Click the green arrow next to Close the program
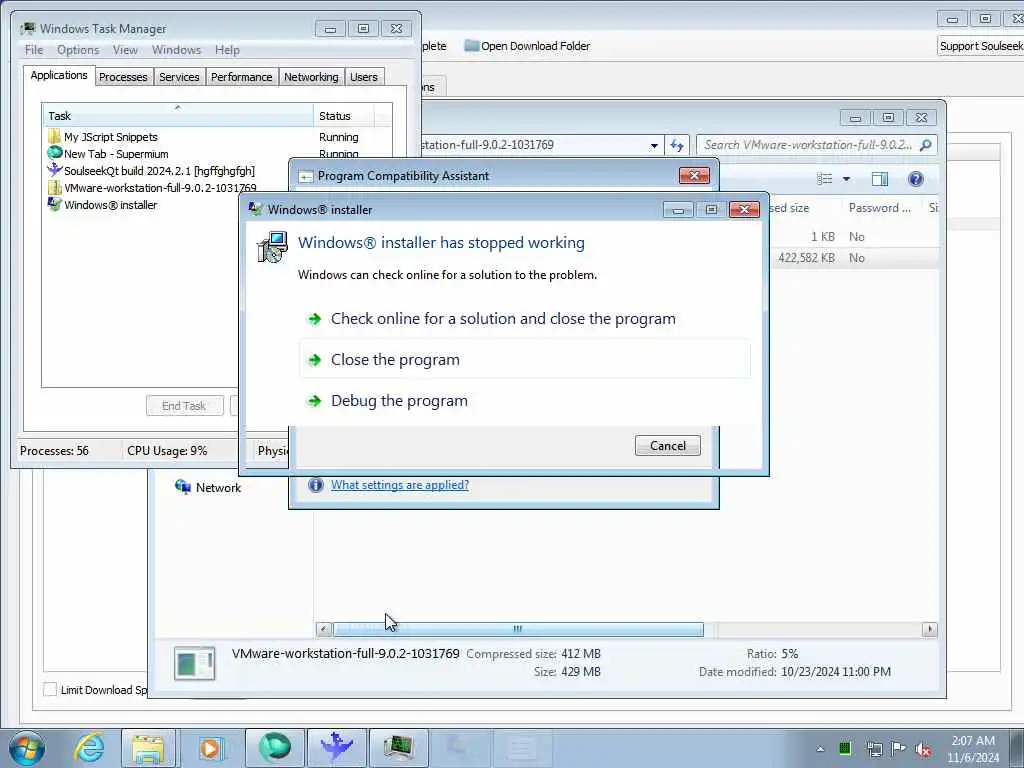 point(315,360)
